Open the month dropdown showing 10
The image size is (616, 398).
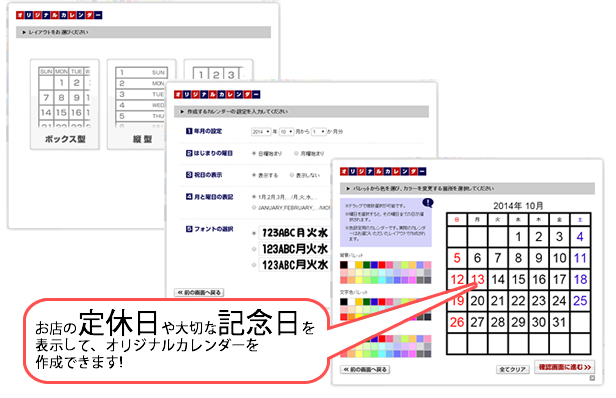click(286, 132)
